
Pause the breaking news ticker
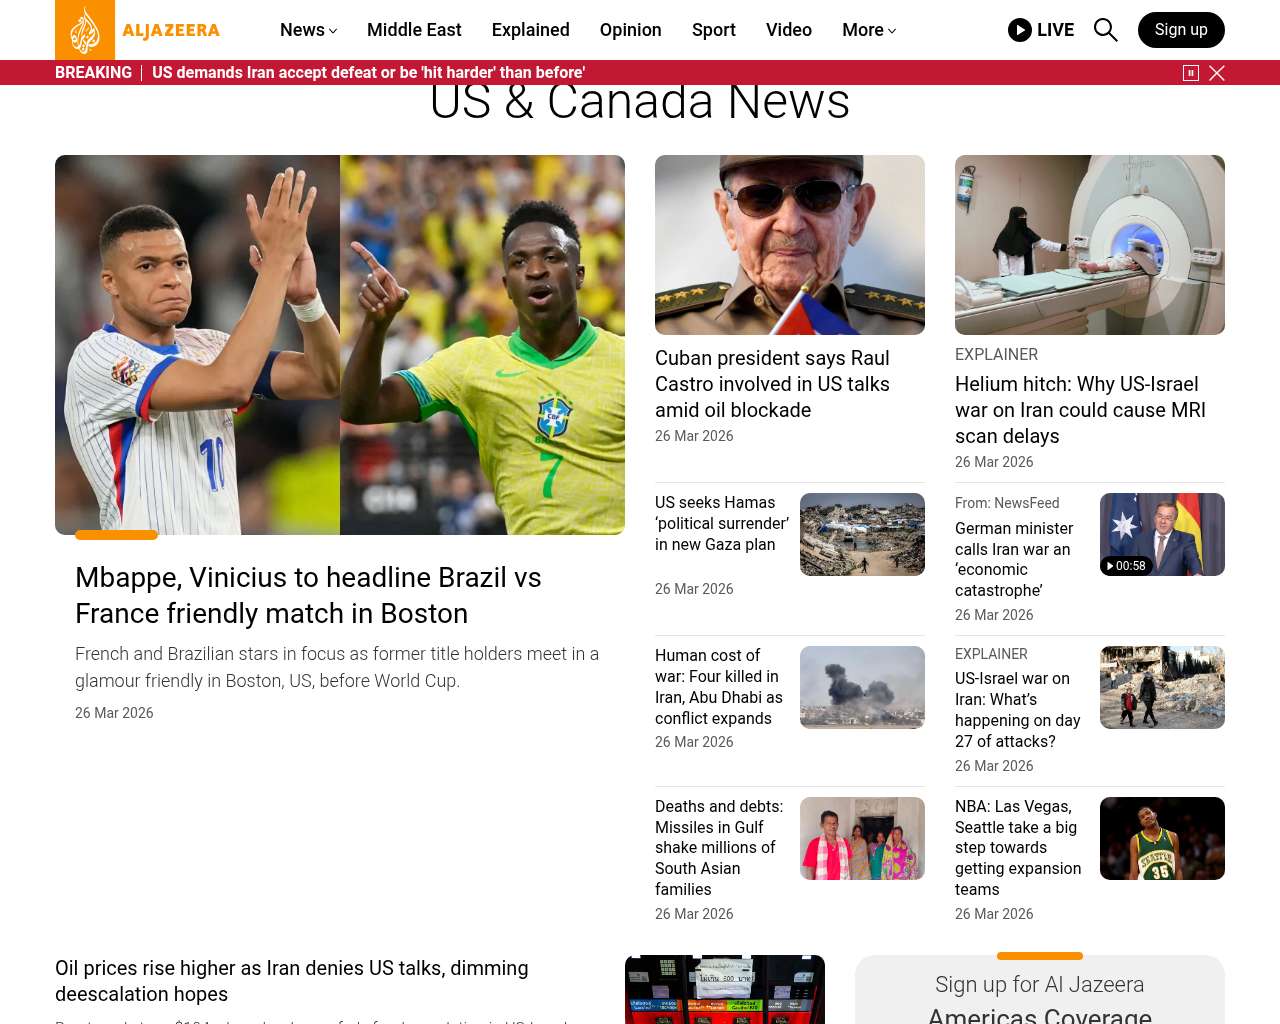point(1191,73)
